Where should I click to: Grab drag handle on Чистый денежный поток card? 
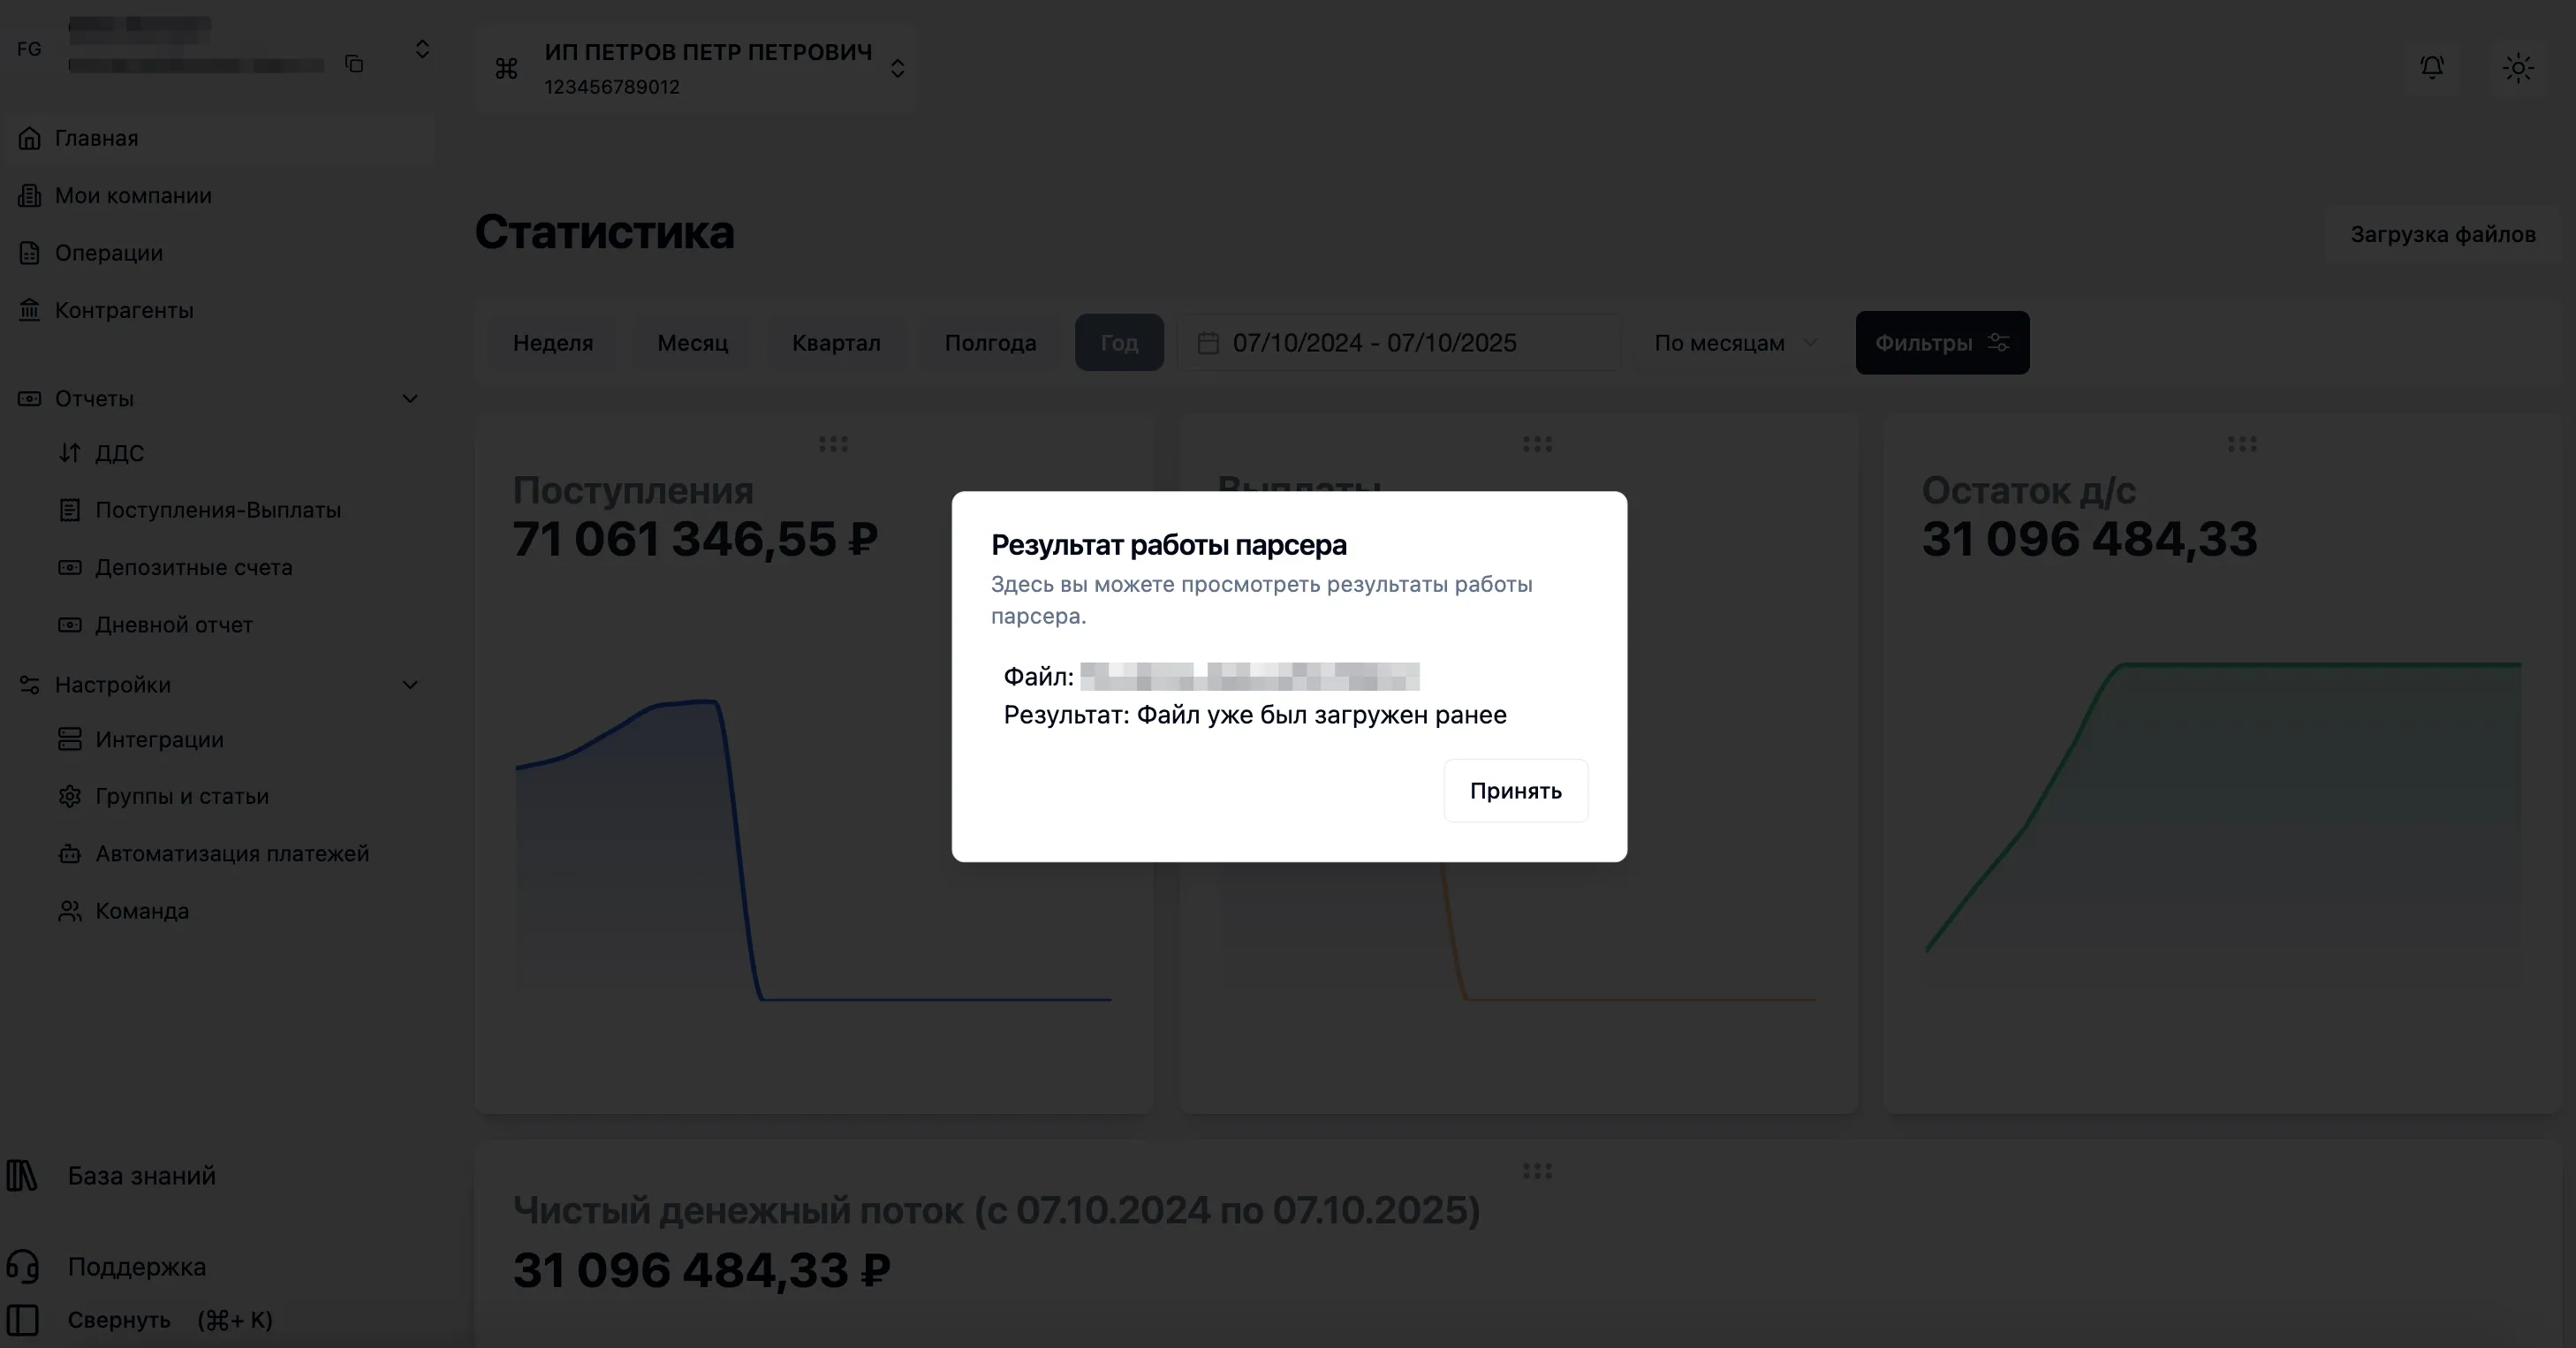tap(1537, 1170)
